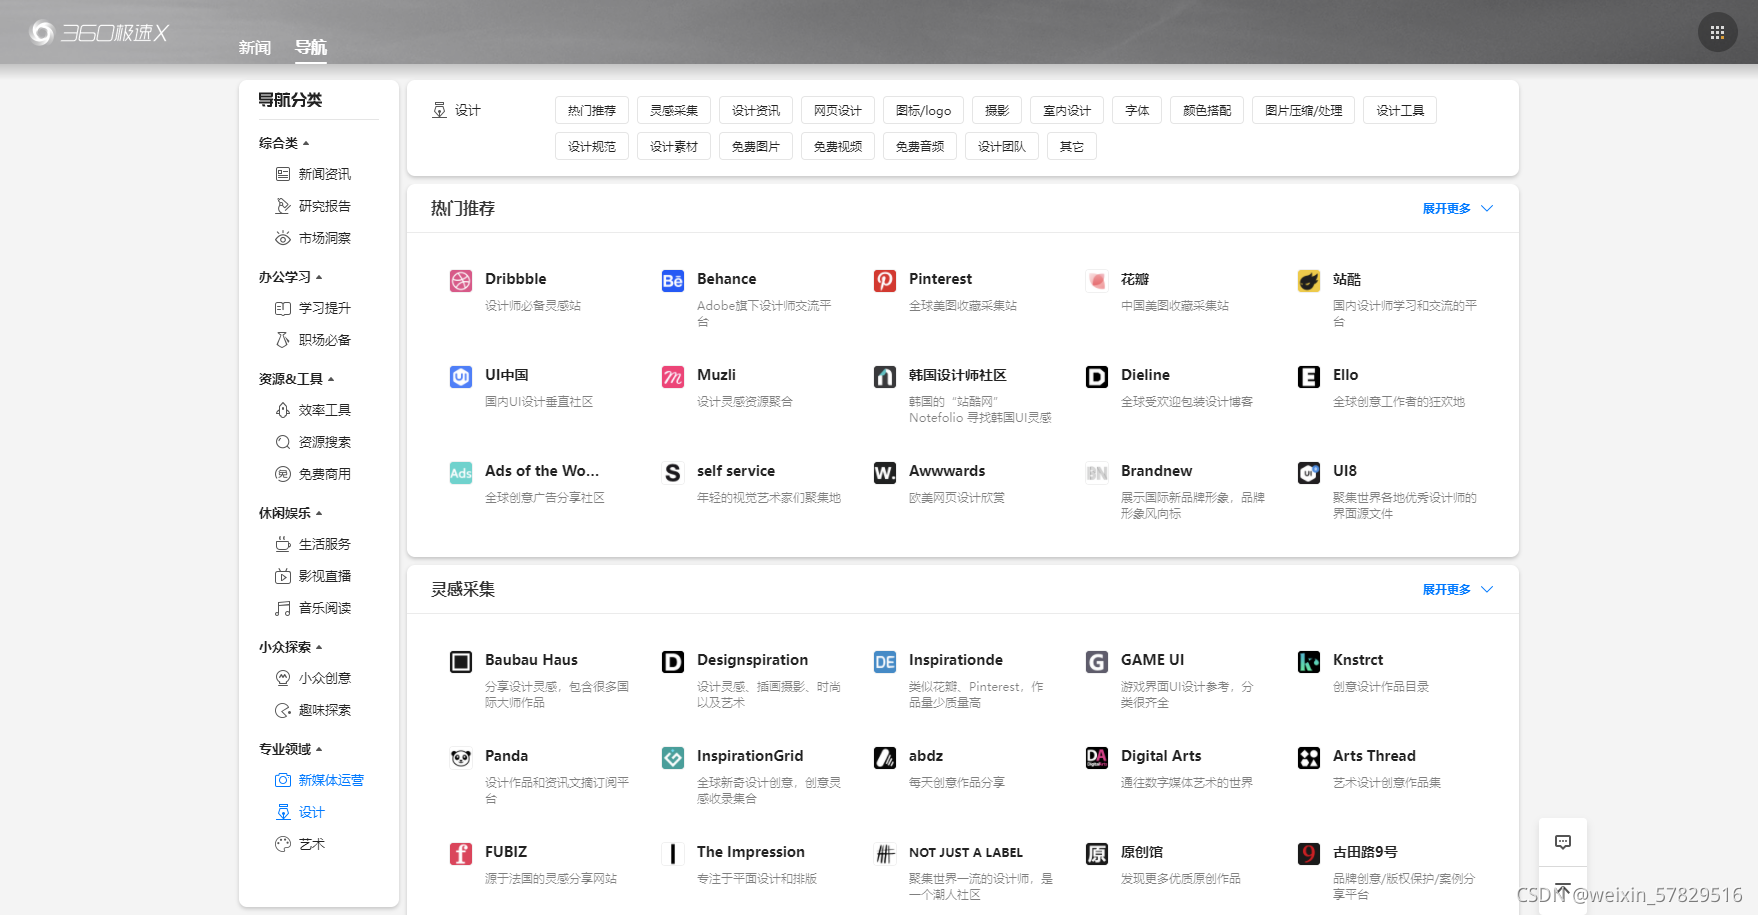
Task: Open the Brandnew site link
Action: pos(1157,471)
